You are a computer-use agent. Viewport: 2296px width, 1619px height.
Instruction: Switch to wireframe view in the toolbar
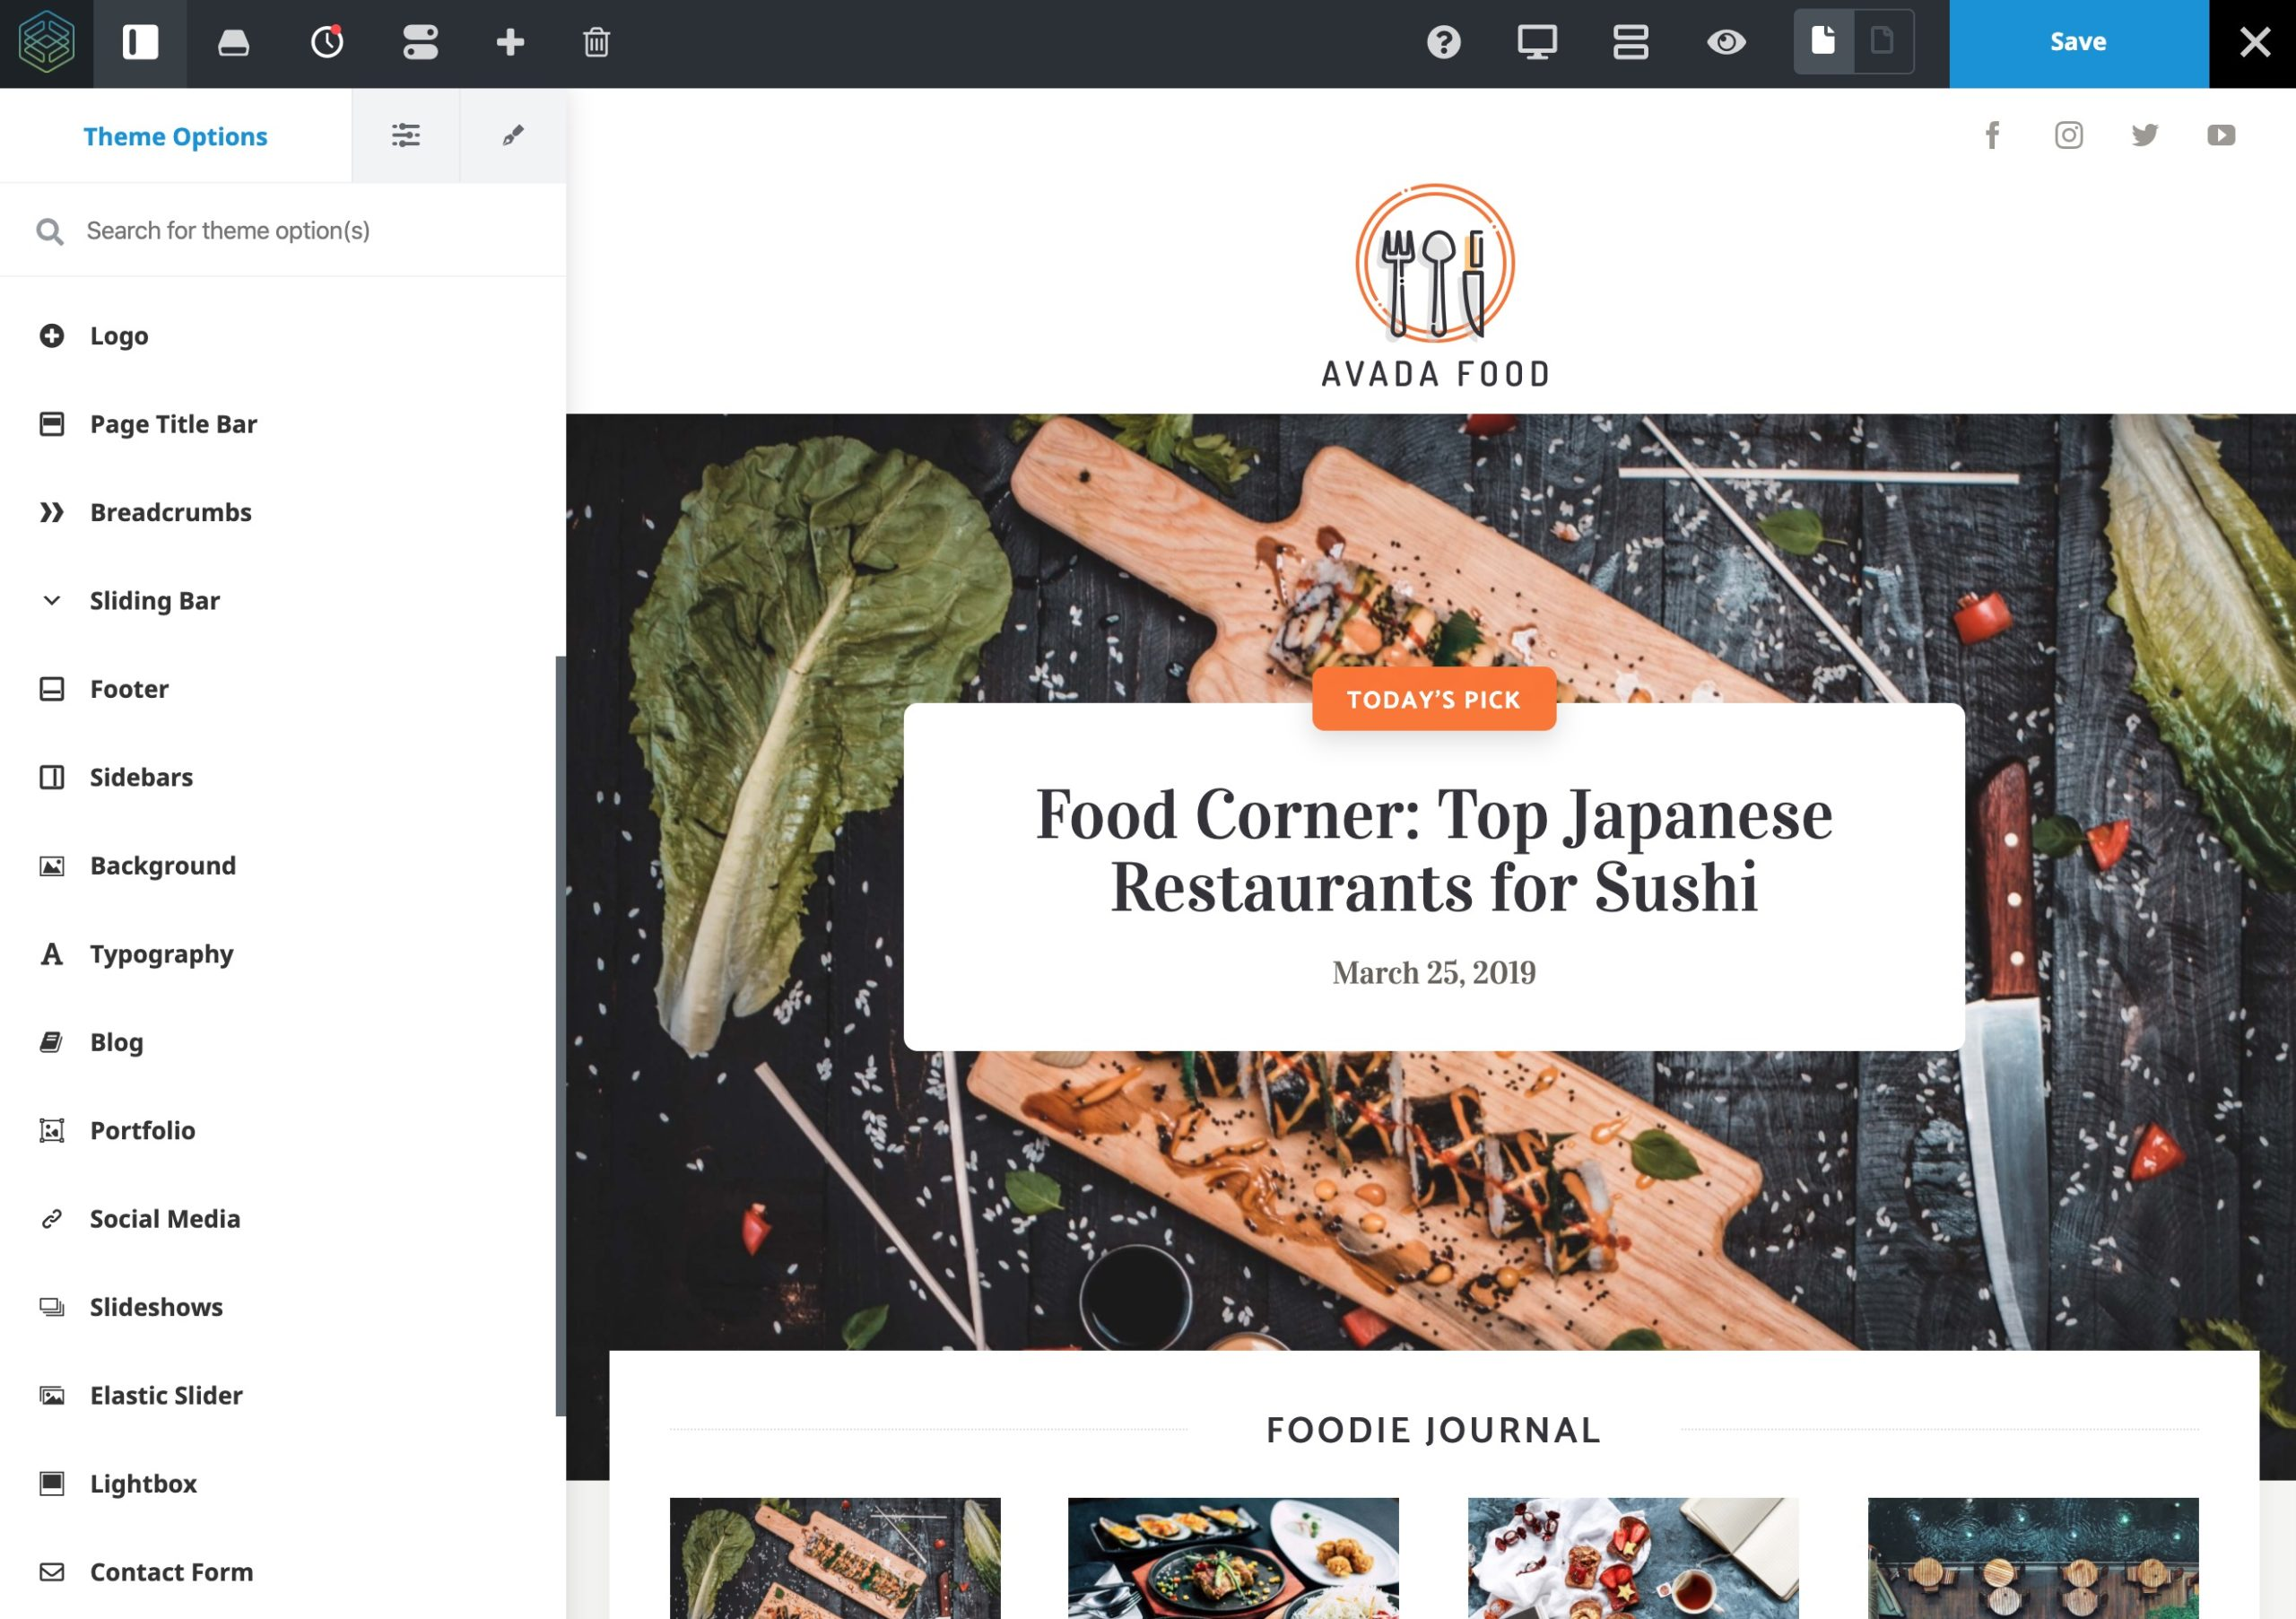pos(1630,42)
